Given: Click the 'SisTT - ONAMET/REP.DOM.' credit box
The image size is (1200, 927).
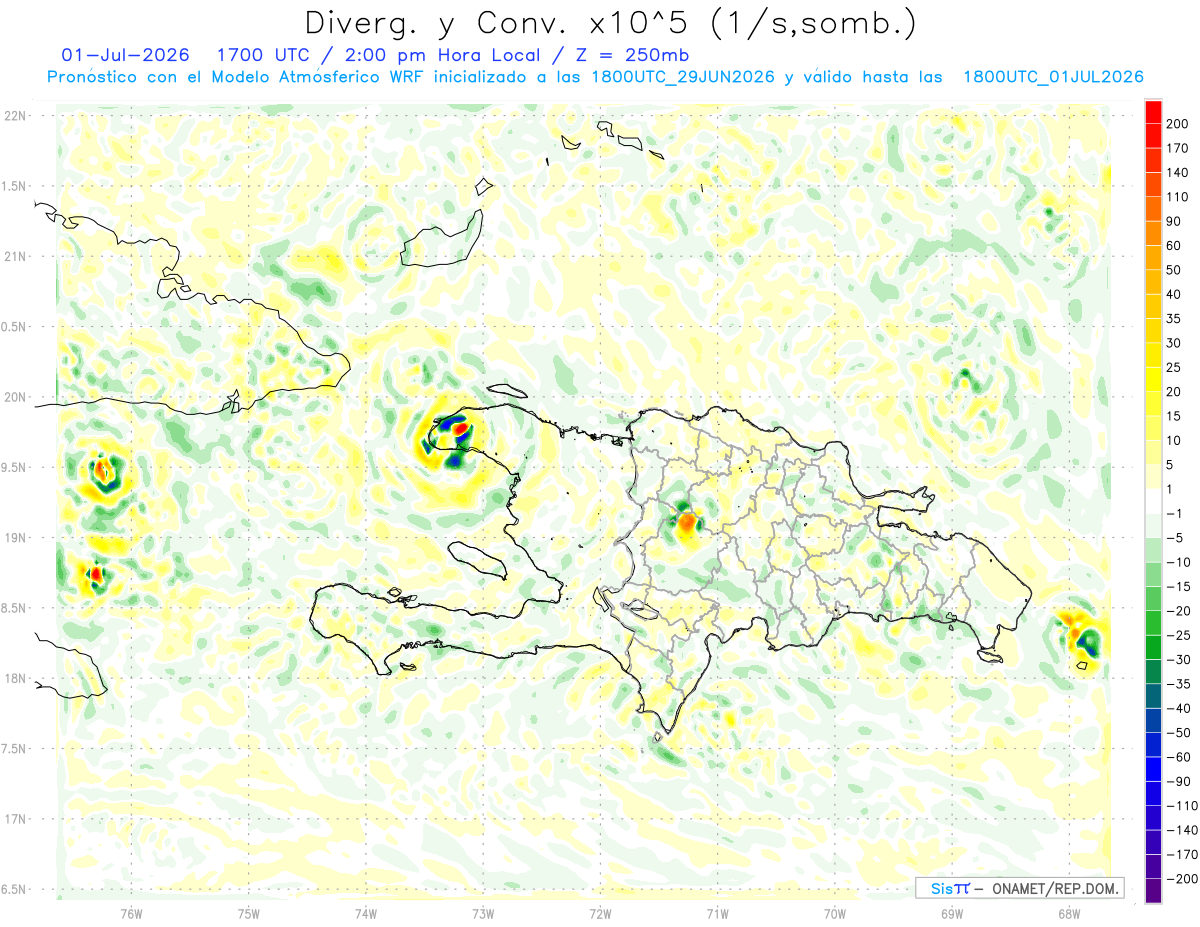Looking at the screenshot, I should pos(1019,888).
